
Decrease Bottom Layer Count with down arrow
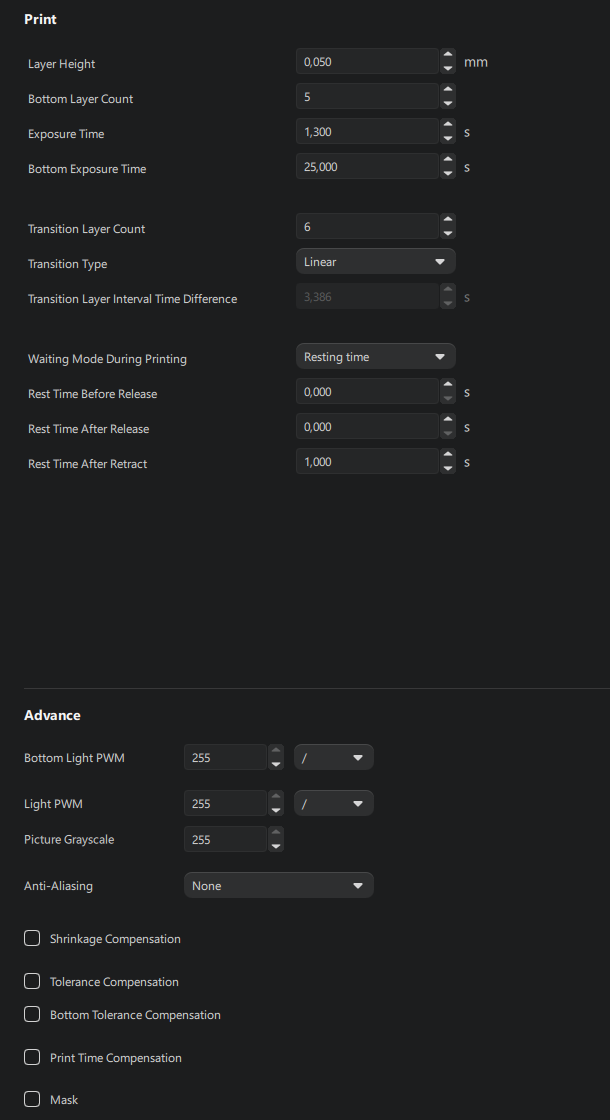click(x=448, y=103)
